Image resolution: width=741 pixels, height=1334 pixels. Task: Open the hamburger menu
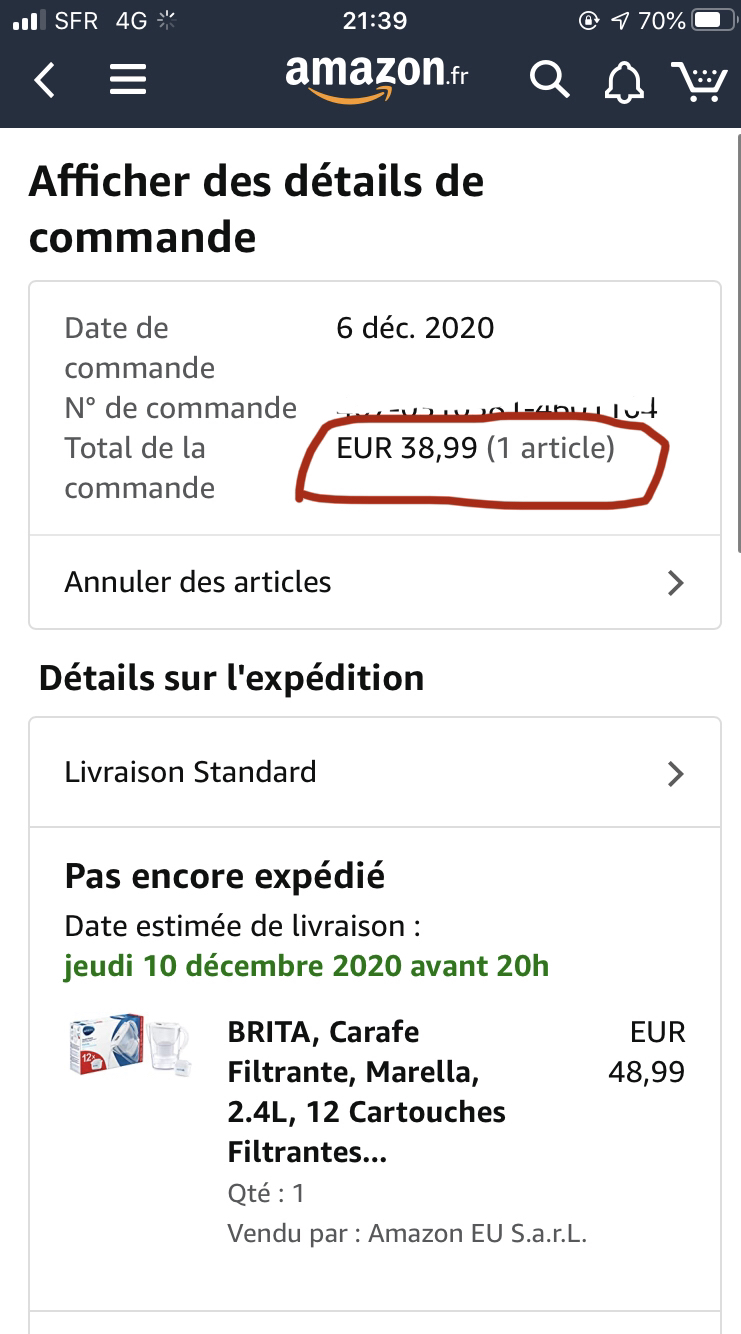128,80
